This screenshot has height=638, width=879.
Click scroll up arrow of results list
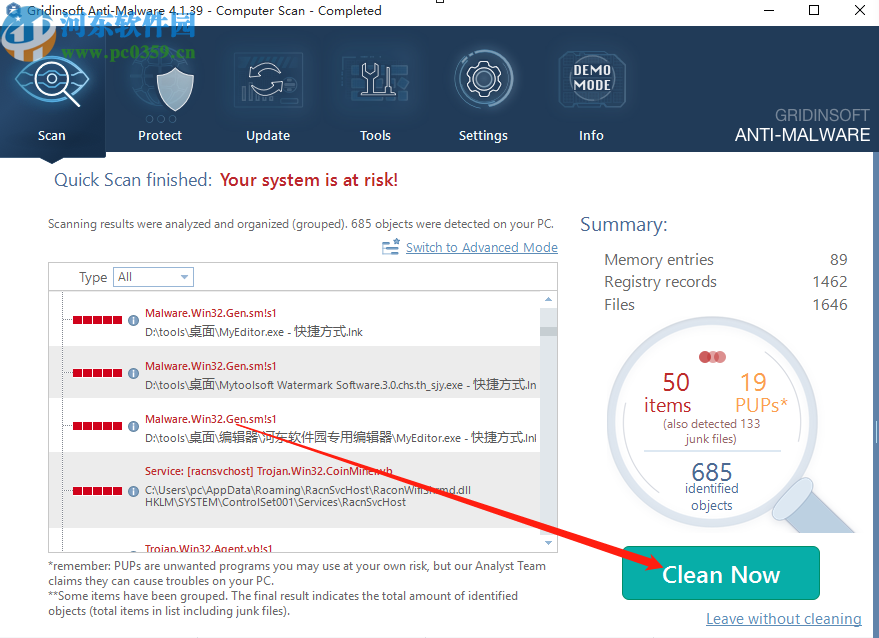(x=548, y=299)
